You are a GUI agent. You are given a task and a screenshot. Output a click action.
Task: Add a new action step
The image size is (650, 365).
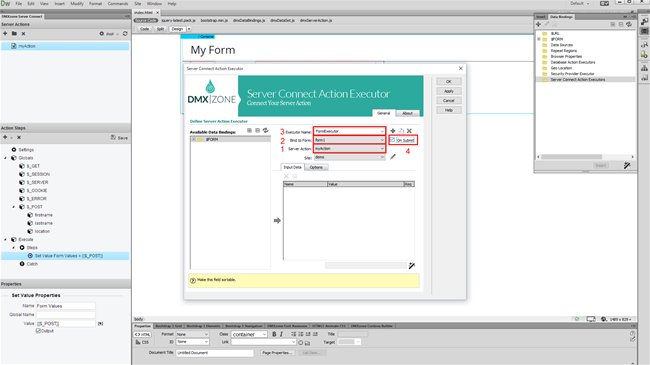pos(5,137)
